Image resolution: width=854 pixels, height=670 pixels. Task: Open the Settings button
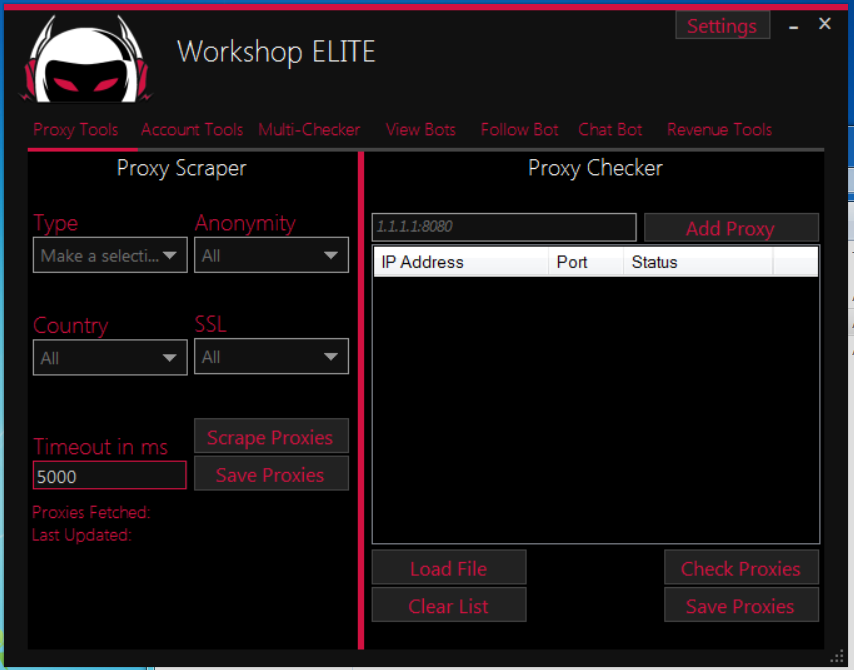click(722, 26)
